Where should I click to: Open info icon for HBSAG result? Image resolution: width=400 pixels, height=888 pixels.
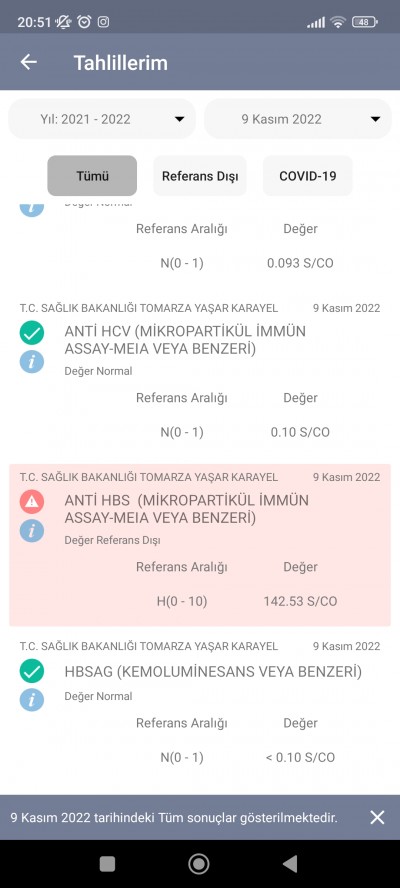click(32, 700)
